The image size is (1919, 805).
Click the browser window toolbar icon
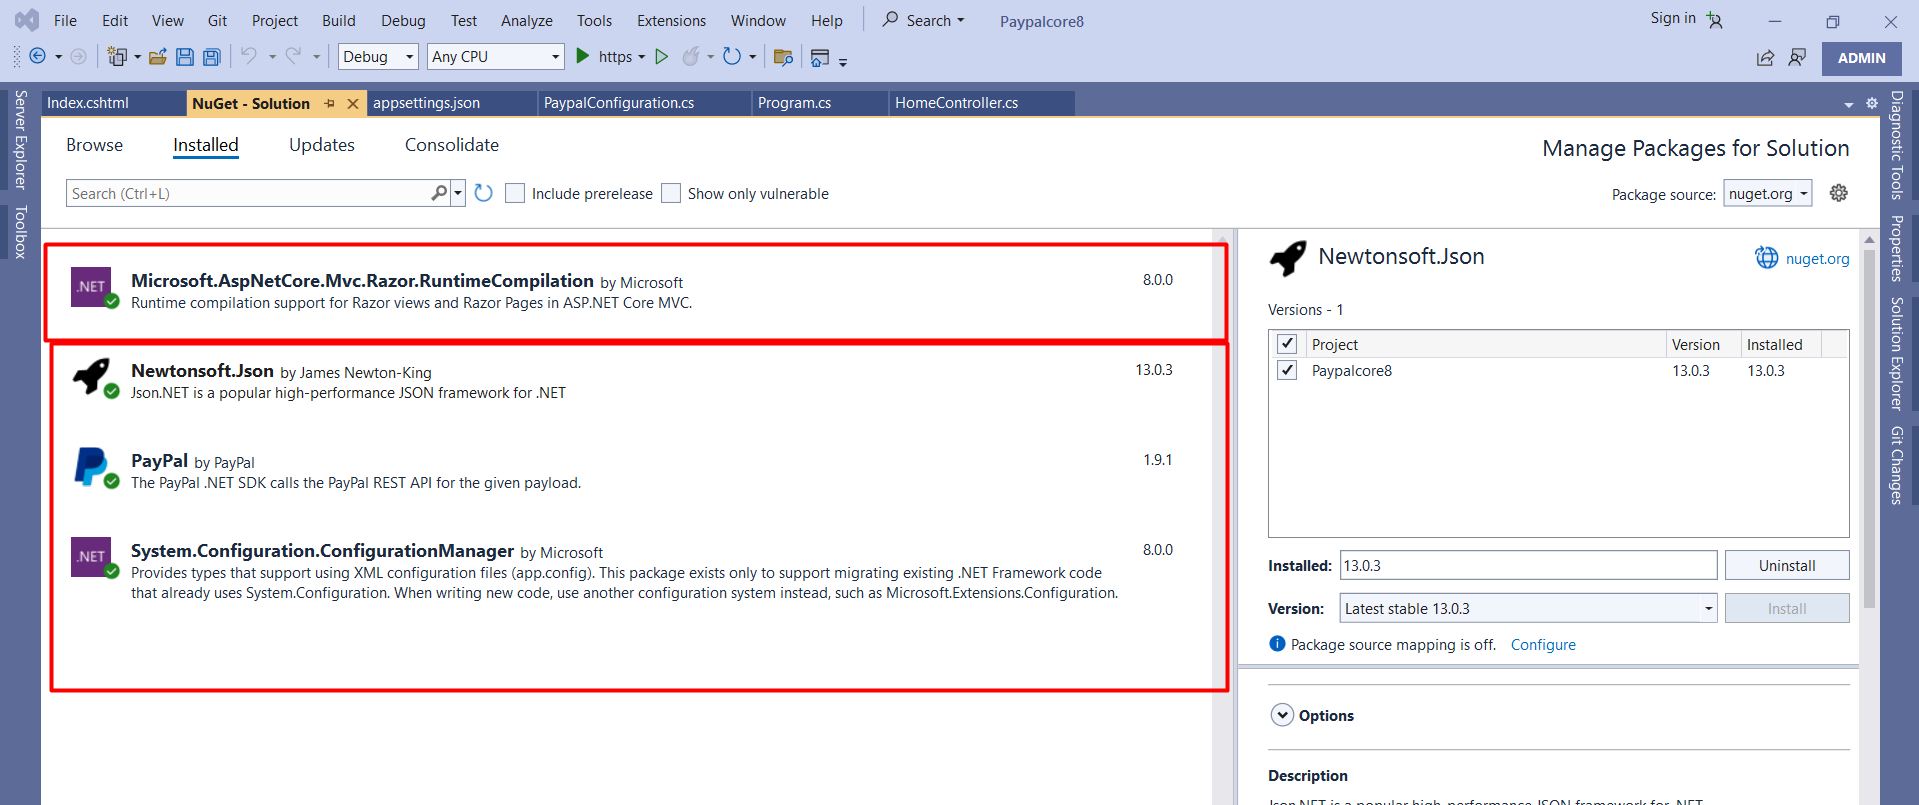tap(820, 58)
